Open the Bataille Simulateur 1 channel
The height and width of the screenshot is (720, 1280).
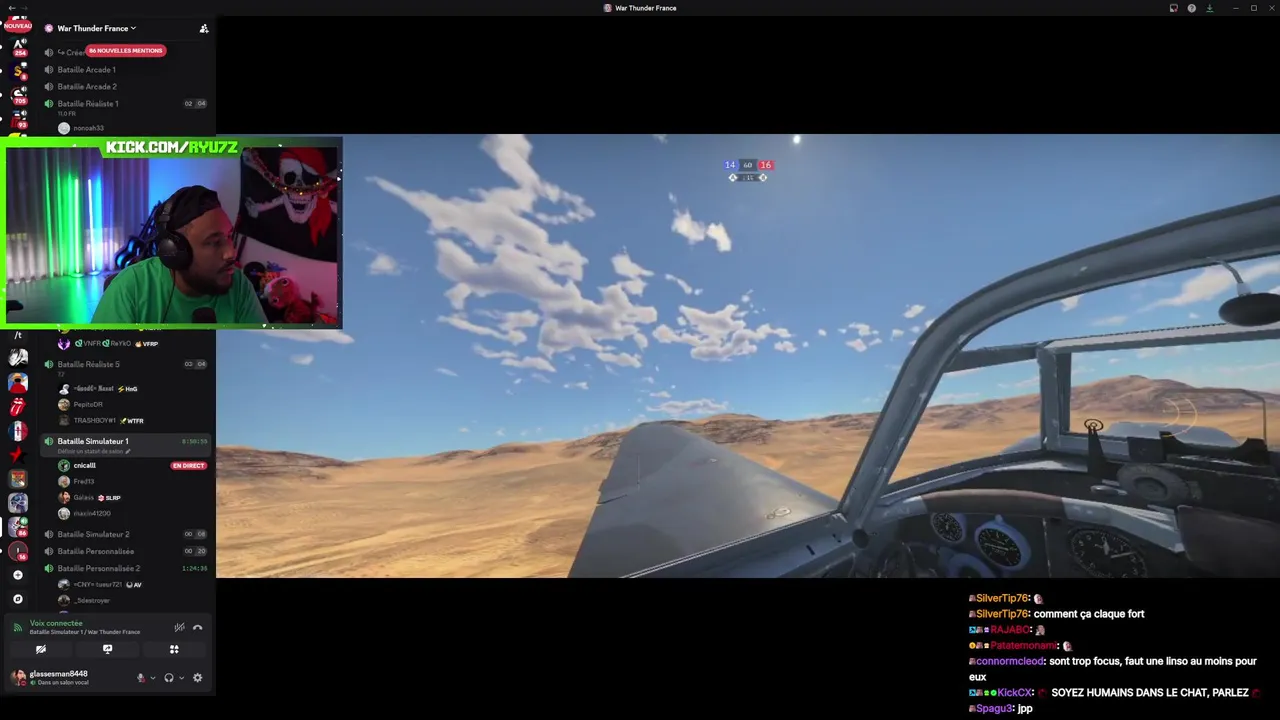coord(92,441)
